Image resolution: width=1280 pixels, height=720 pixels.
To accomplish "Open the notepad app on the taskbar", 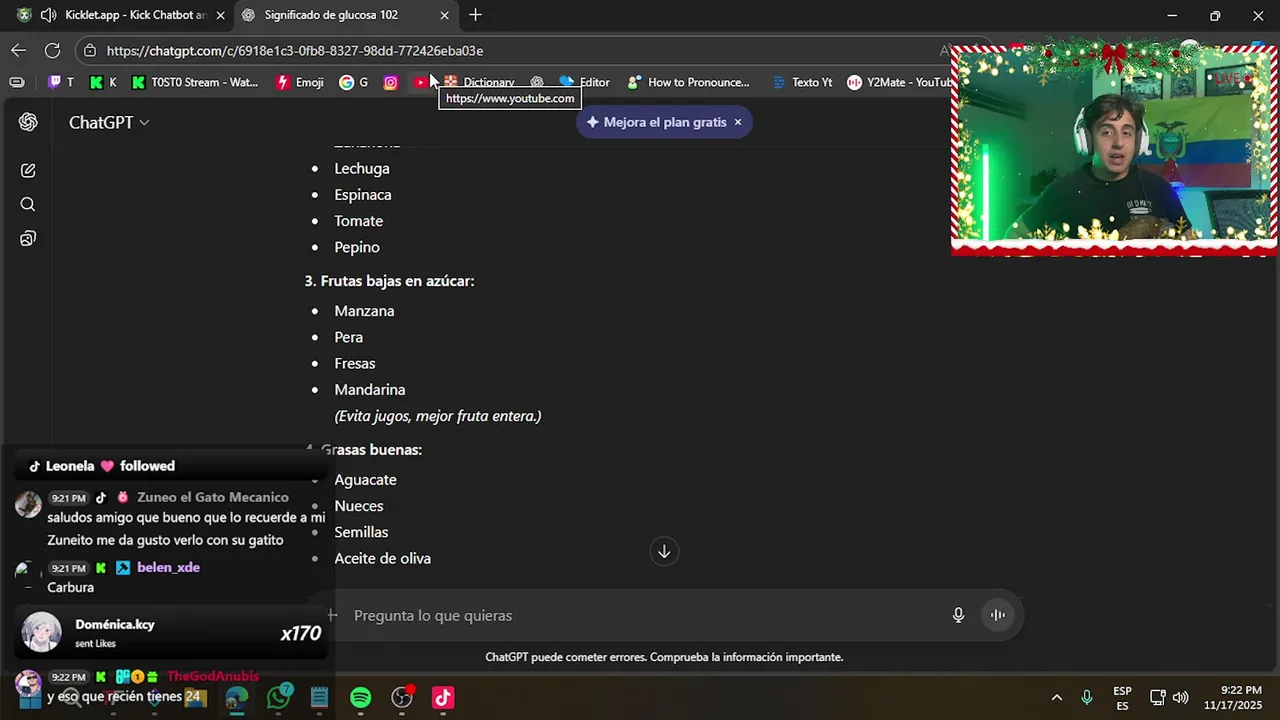I will tap(319, 697).
